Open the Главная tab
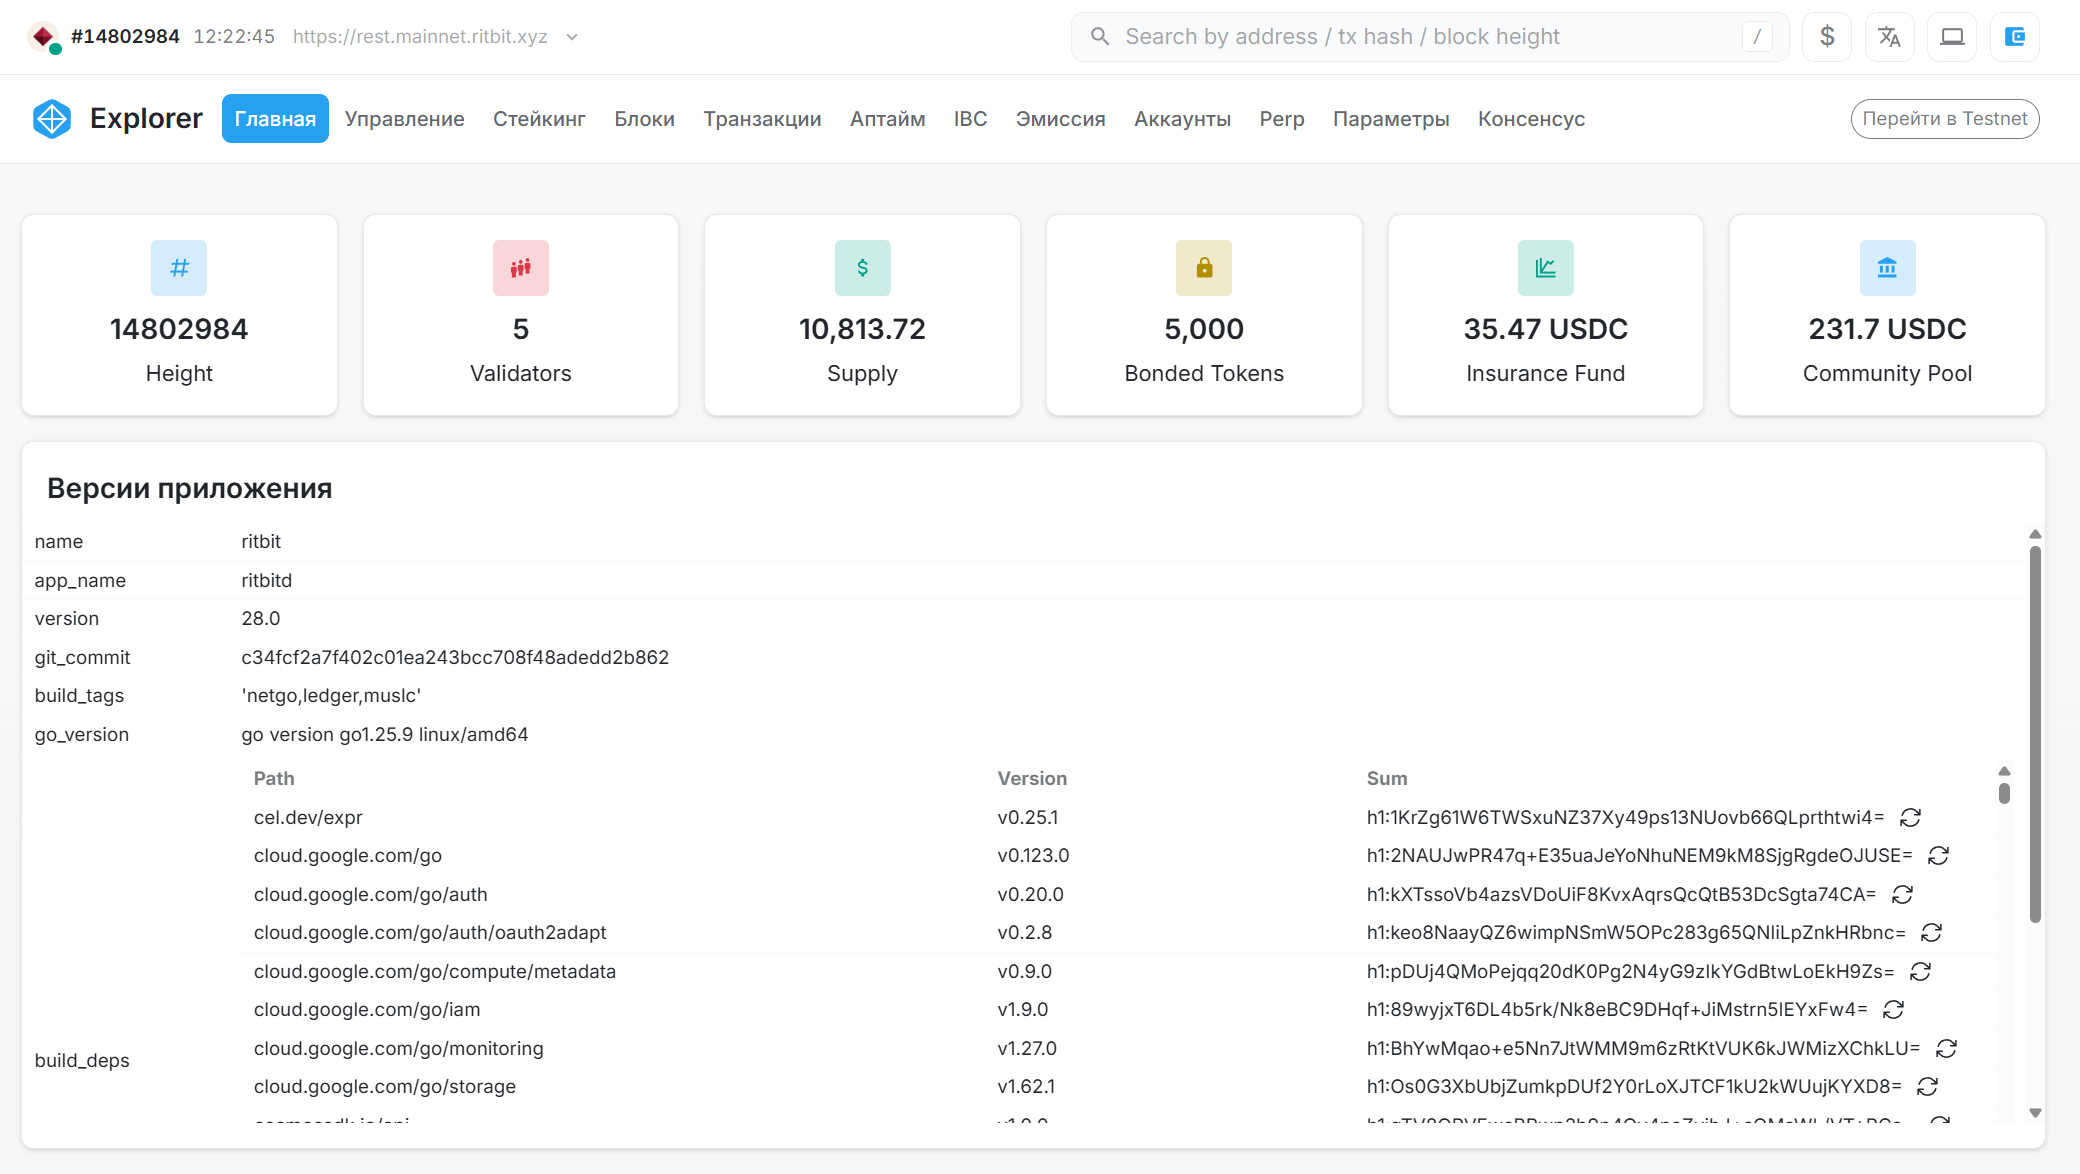 click(275, 119)
